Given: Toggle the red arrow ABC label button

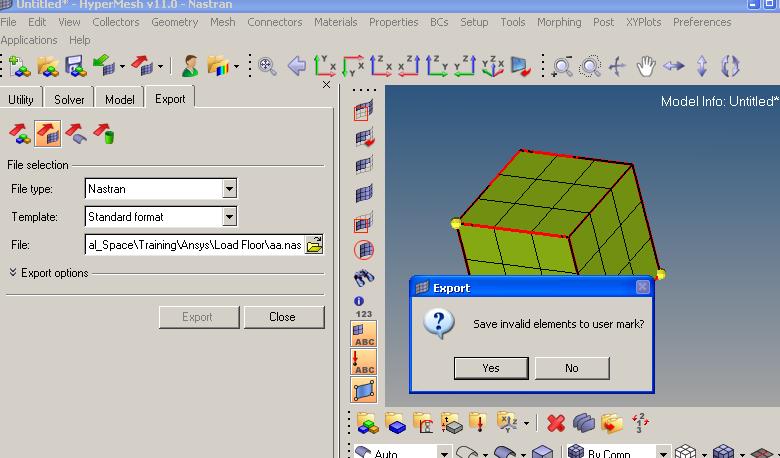Looking at the screenshot, I should (364, 362).
